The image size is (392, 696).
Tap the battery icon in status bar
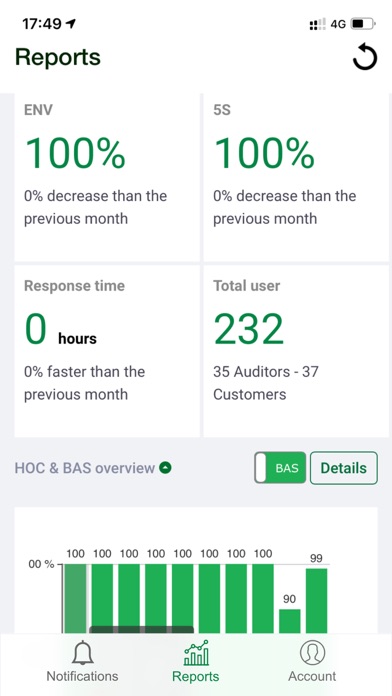(363, 24)
